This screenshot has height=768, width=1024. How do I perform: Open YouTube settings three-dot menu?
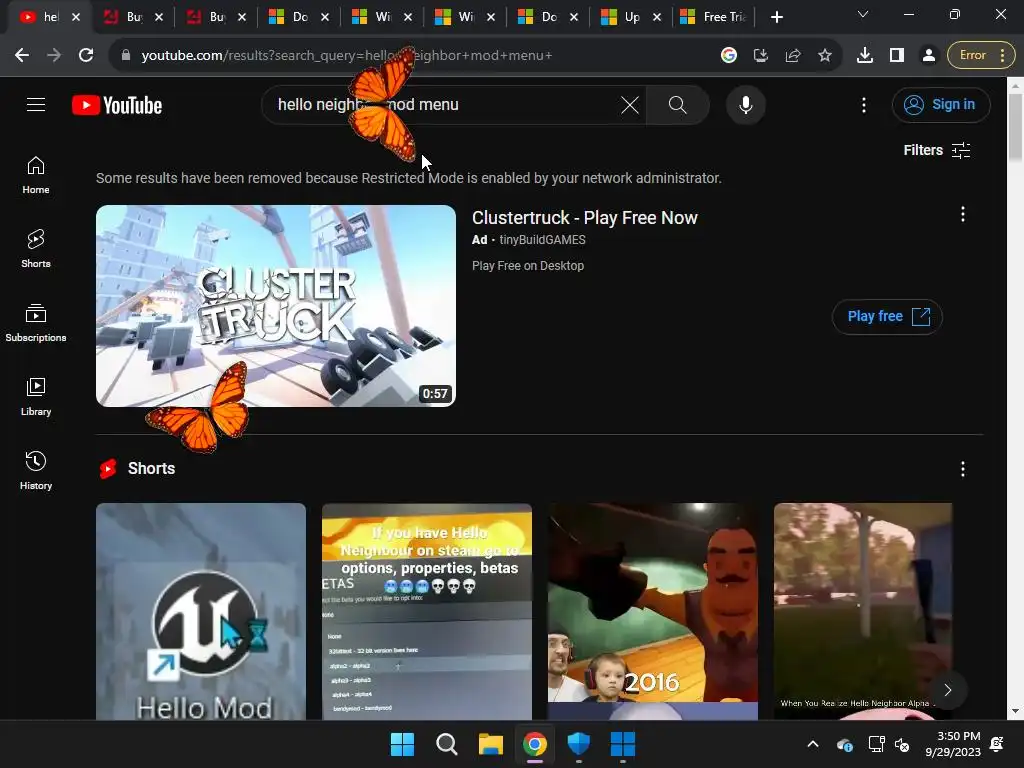[x=863, y=105]
